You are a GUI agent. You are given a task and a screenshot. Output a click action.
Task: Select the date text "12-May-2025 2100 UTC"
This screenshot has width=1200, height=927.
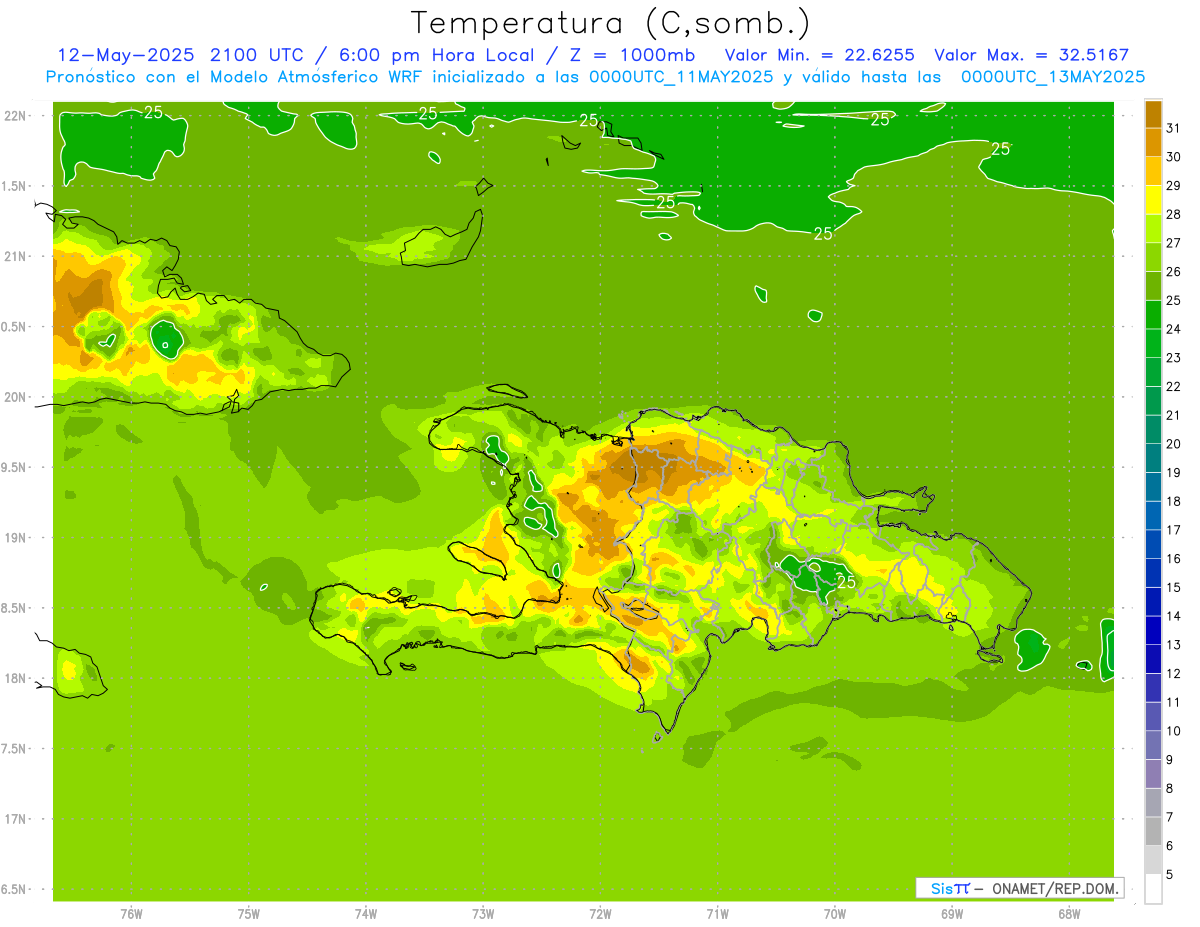click(x=181, y=55)
